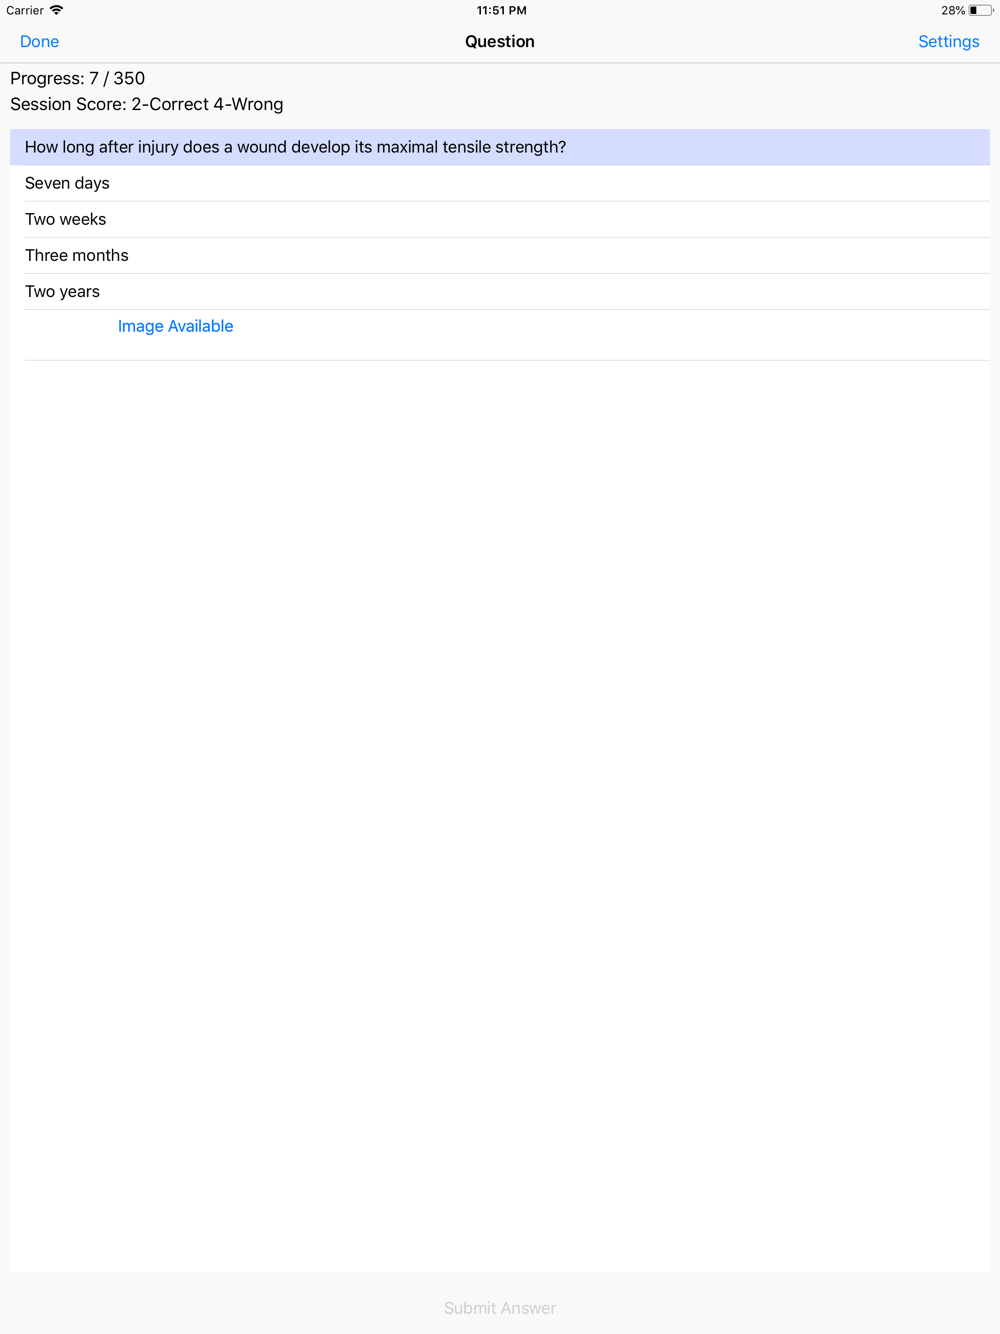Tap Done to exit the quiz
The image size is (1000, 1334).
pyautogui.click(x=39, y=41)
